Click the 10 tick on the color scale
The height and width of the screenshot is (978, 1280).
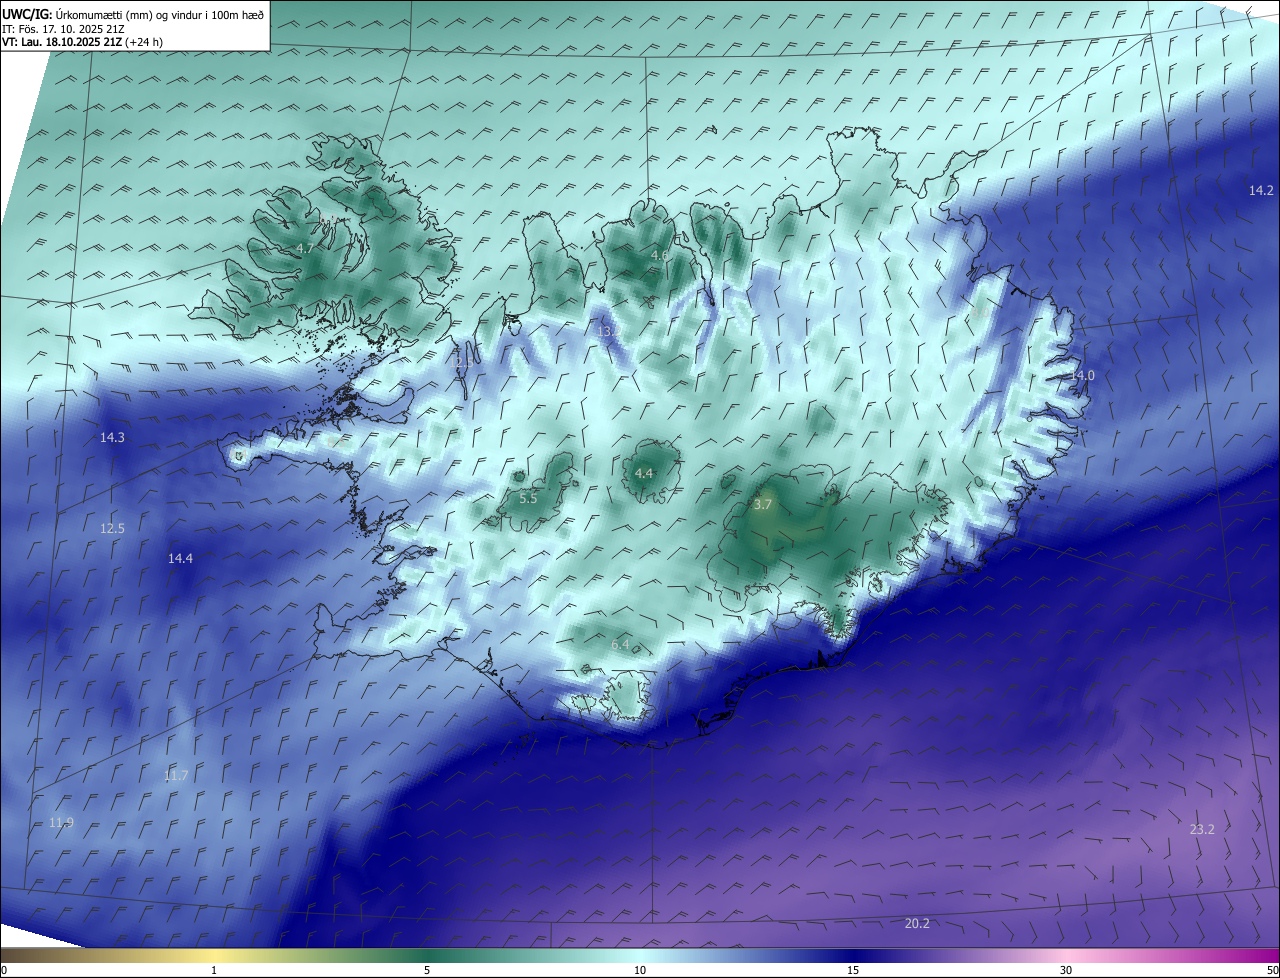(640, 970)
